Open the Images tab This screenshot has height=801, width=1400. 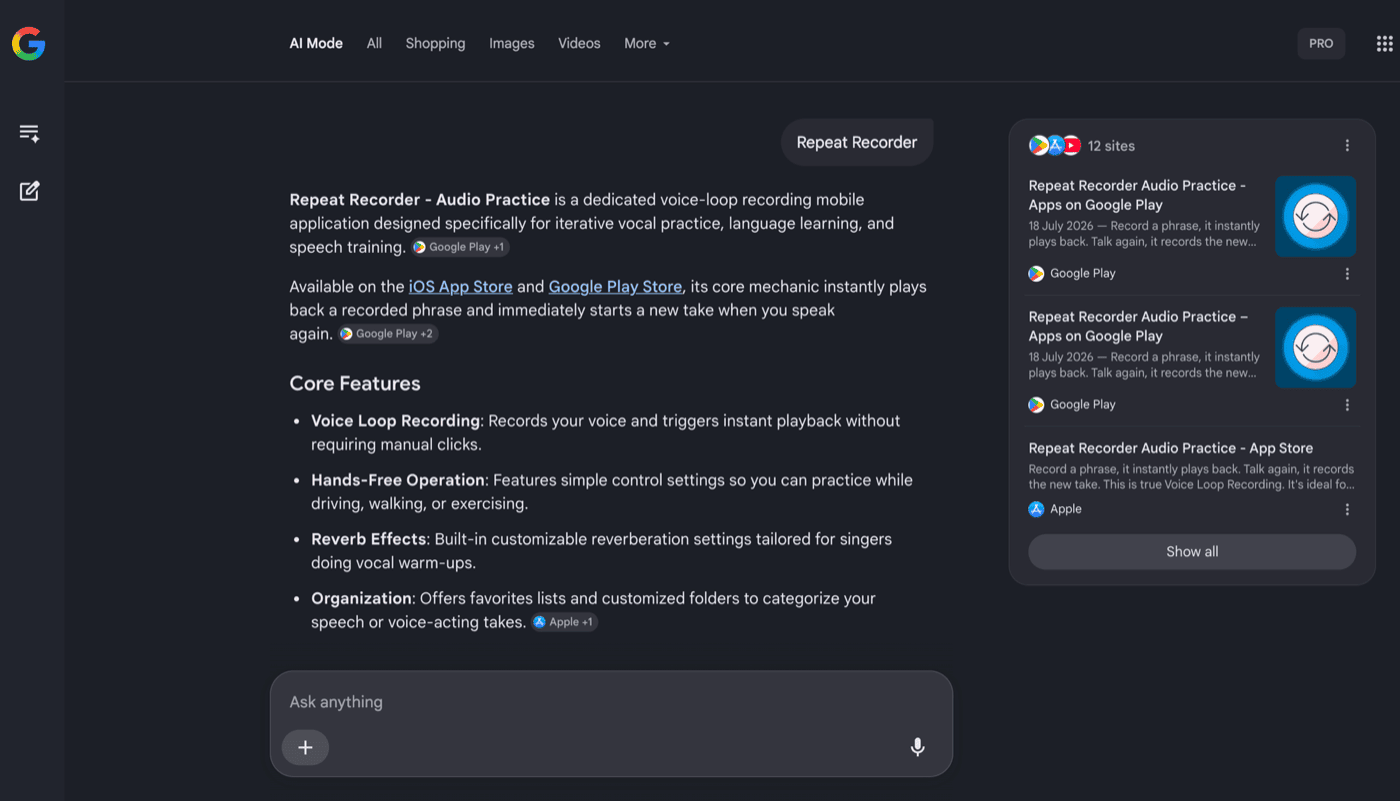512,44
